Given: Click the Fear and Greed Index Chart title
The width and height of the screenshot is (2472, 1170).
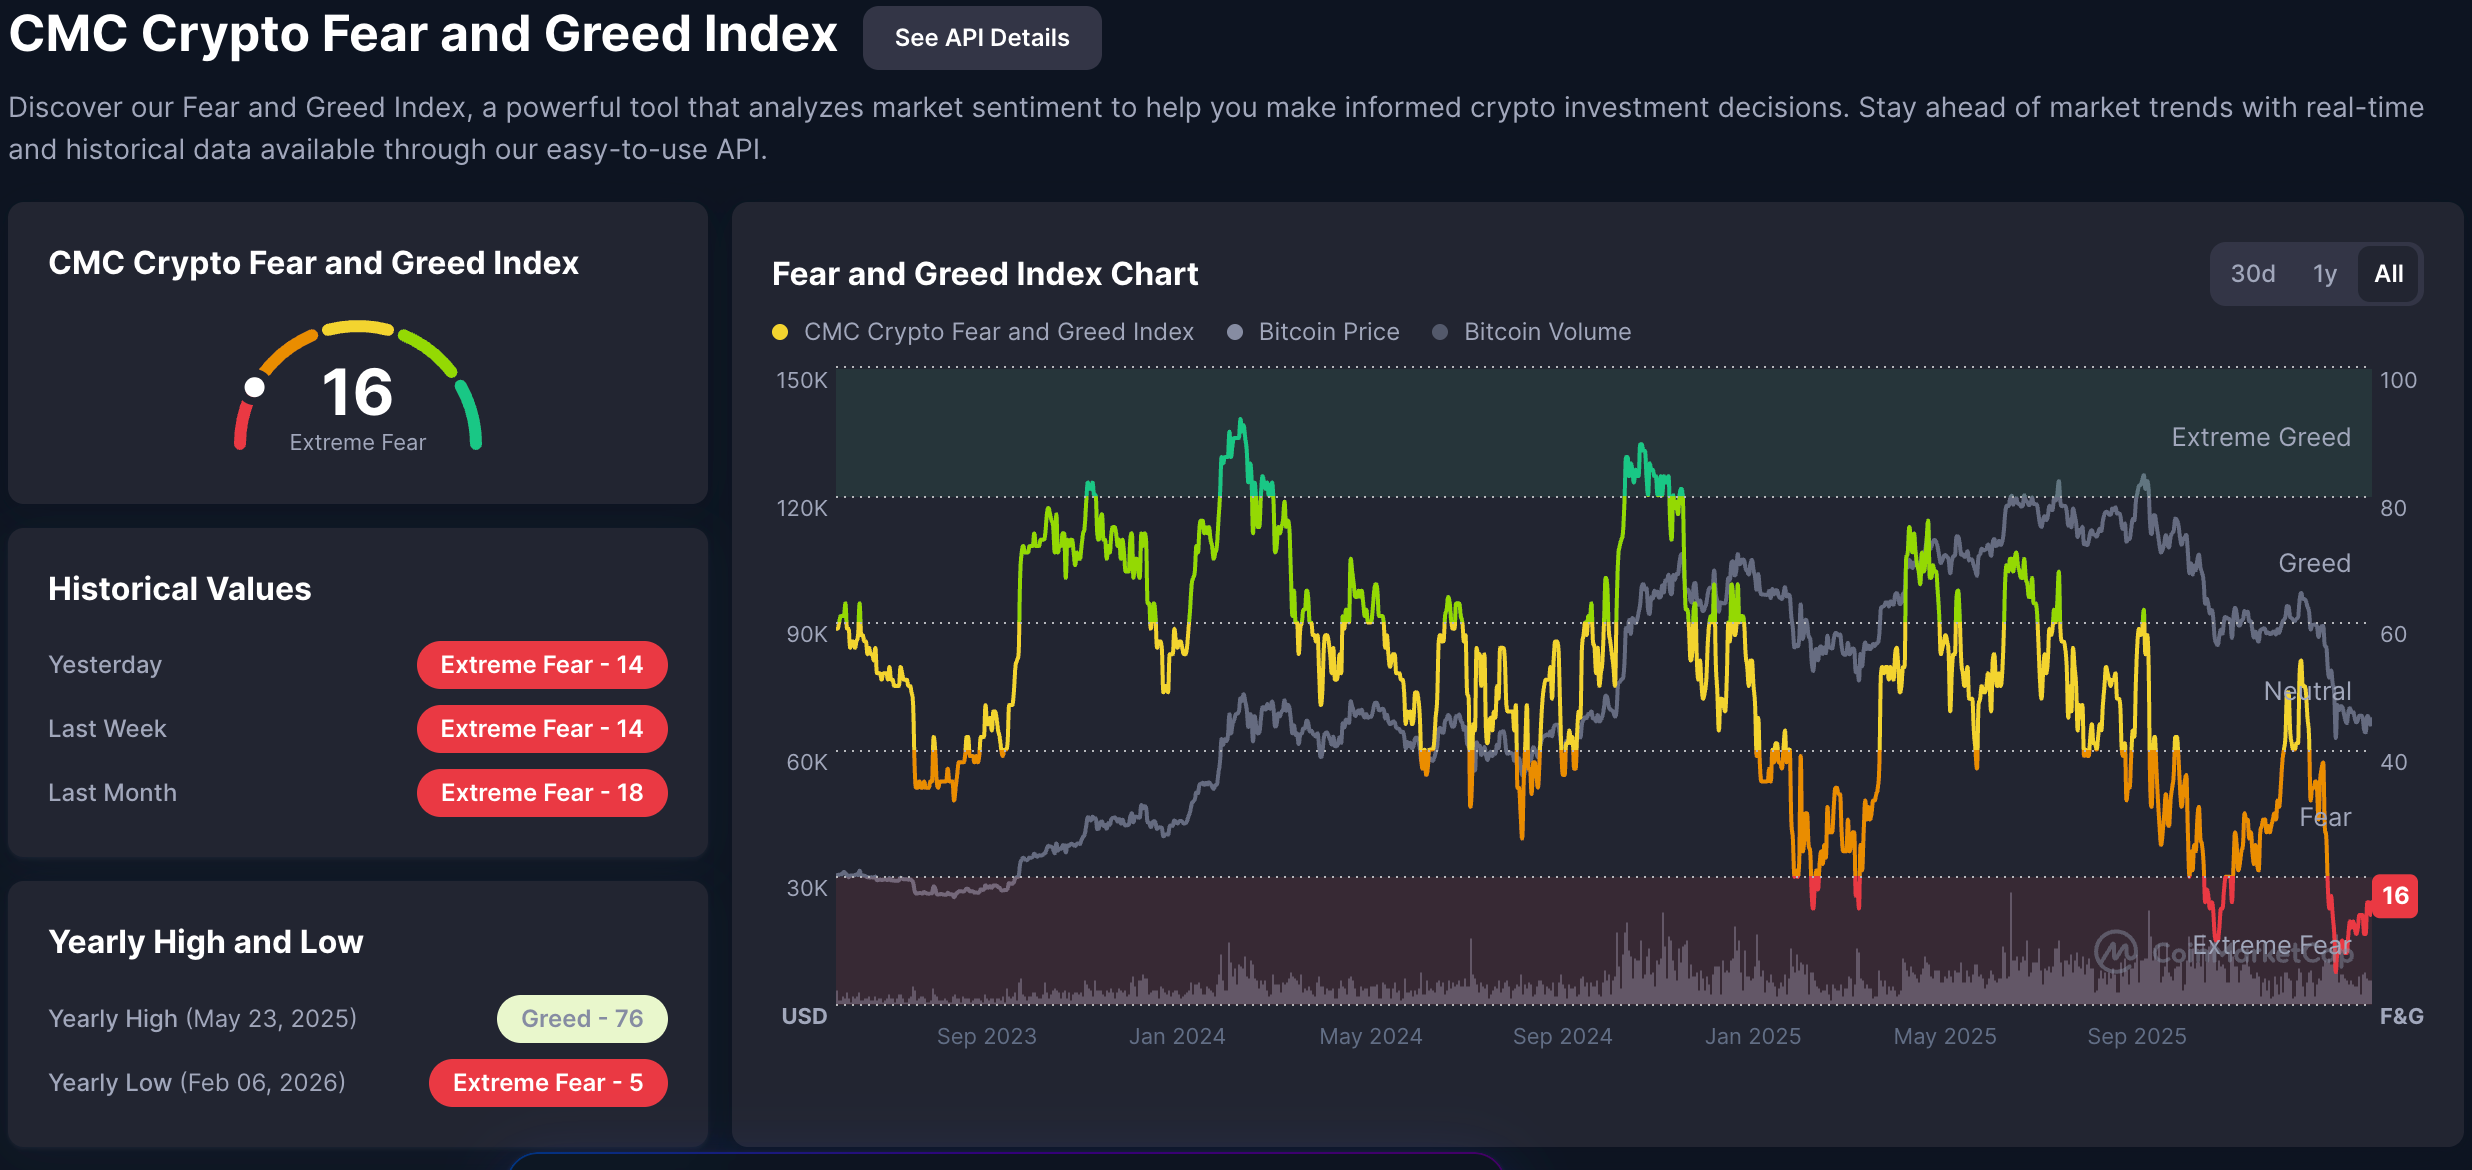Looking at the screenshot, I should coord(984,274).
